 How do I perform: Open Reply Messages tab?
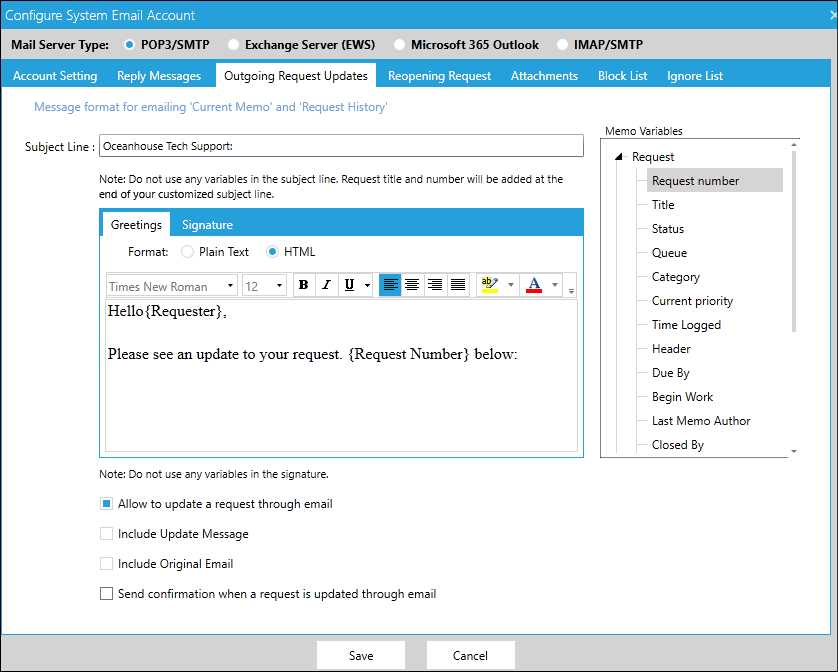(159, 76)
